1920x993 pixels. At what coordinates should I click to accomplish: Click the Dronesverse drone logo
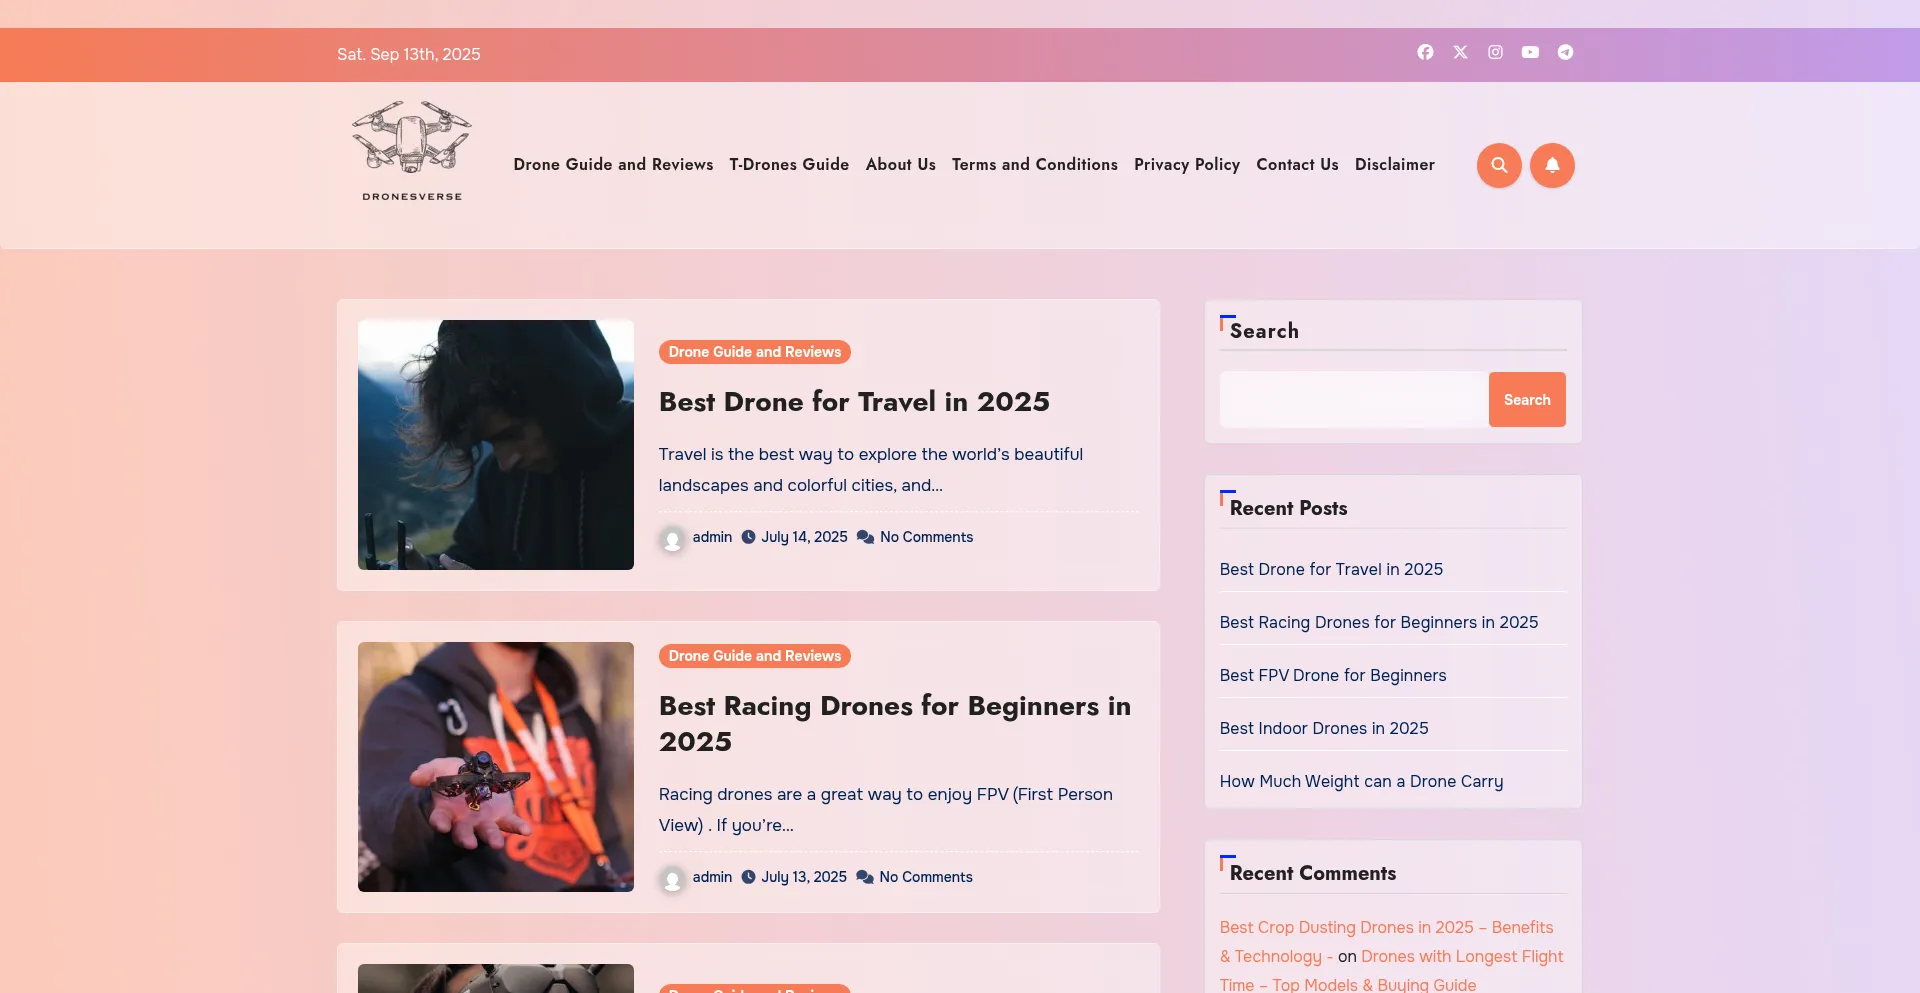[x=412, y=151]
